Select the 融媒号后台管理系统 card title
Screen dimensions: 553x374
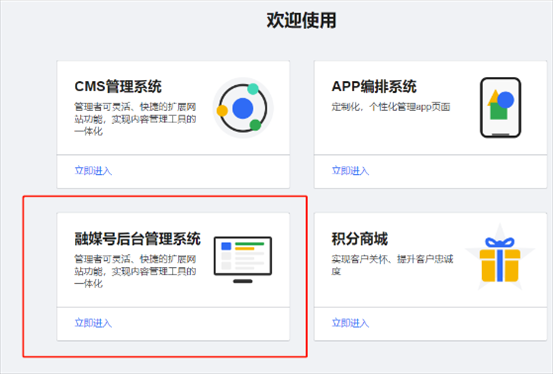coord(138,239)
